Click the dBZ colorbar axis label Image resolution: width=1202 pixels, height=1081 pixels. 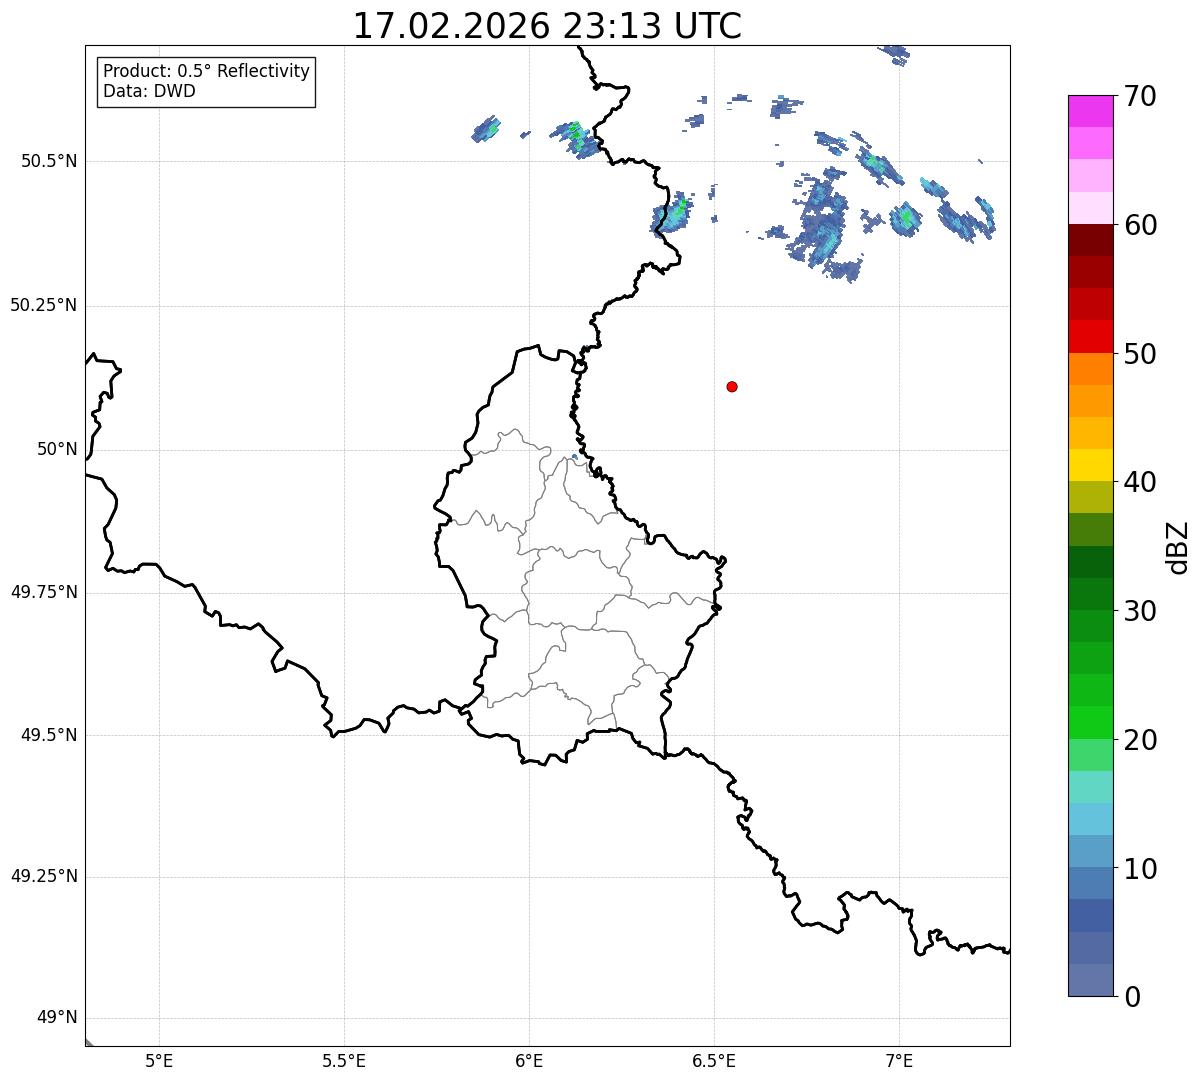point(1178,547)
